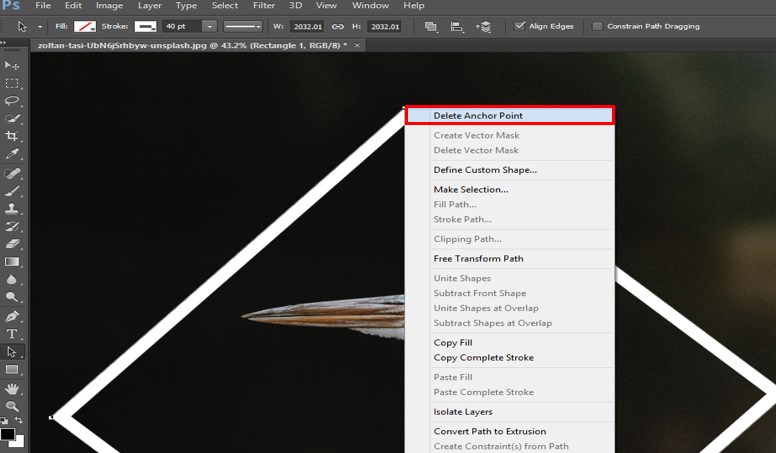Choose Delete Anchor Point from context menu
Screen dimensions: 776x453
click(x=510, y=115)
